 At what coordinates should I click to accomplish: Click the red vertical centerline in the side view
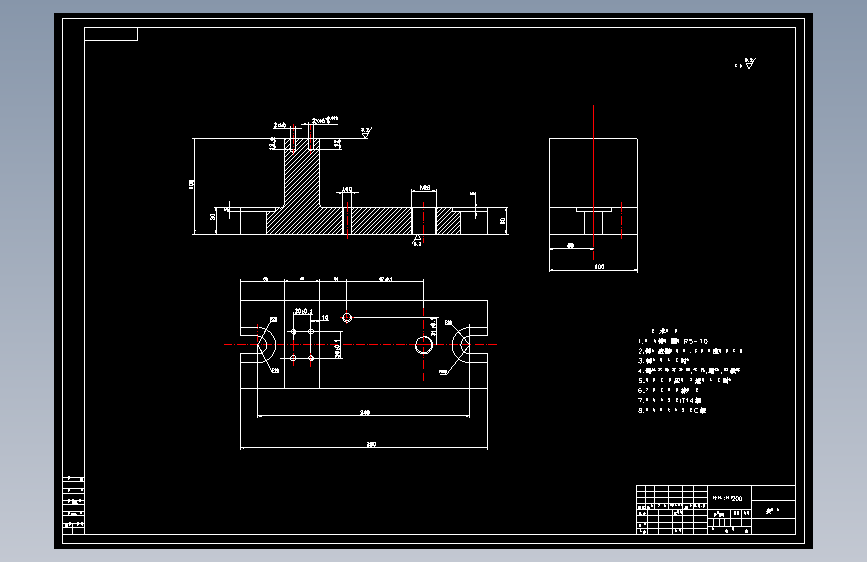coord(593,182)
